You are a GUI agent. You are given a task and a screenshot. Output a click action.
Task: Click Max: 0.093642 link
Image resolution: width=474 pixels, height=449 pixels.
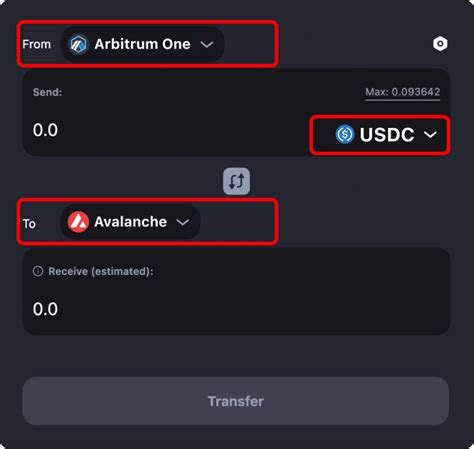point(403,92)
